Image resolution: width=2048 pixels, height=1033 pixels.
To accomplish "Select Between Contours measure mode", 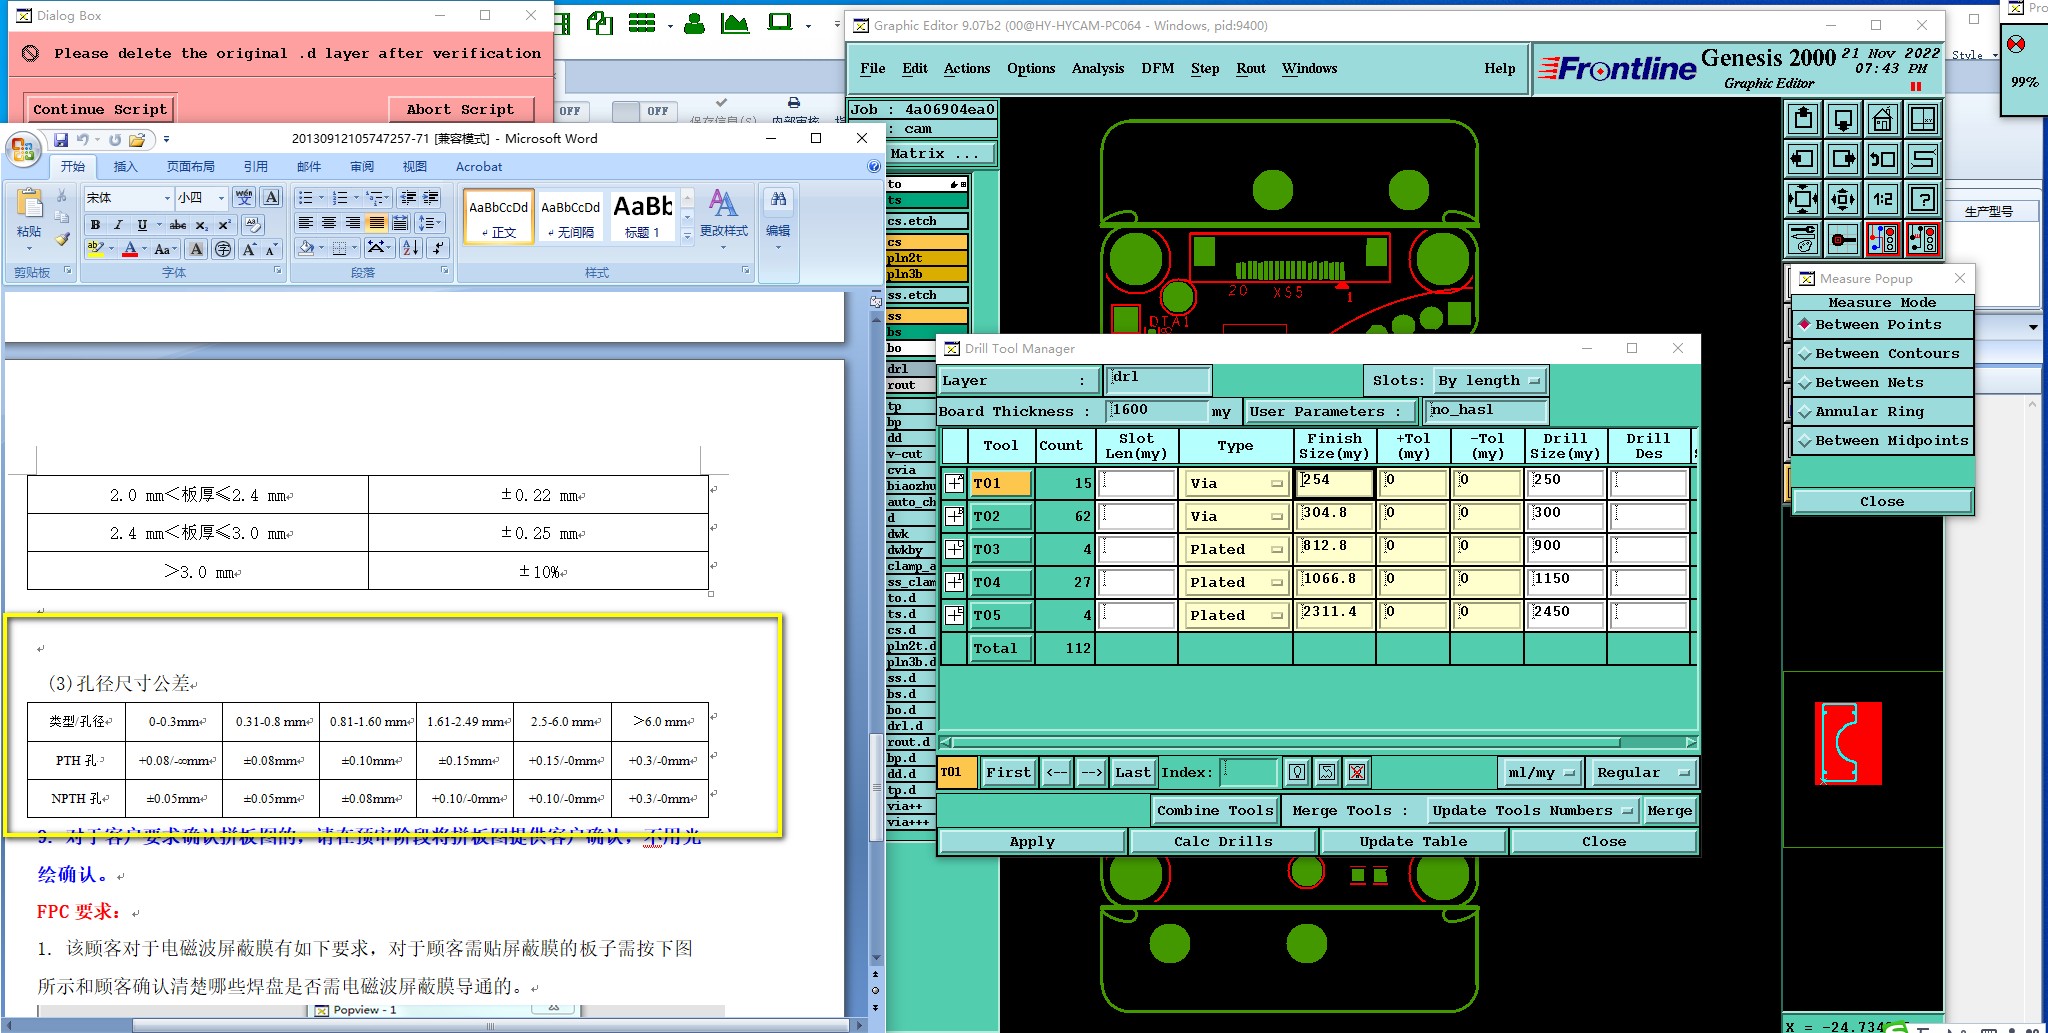I will 1882,353.
